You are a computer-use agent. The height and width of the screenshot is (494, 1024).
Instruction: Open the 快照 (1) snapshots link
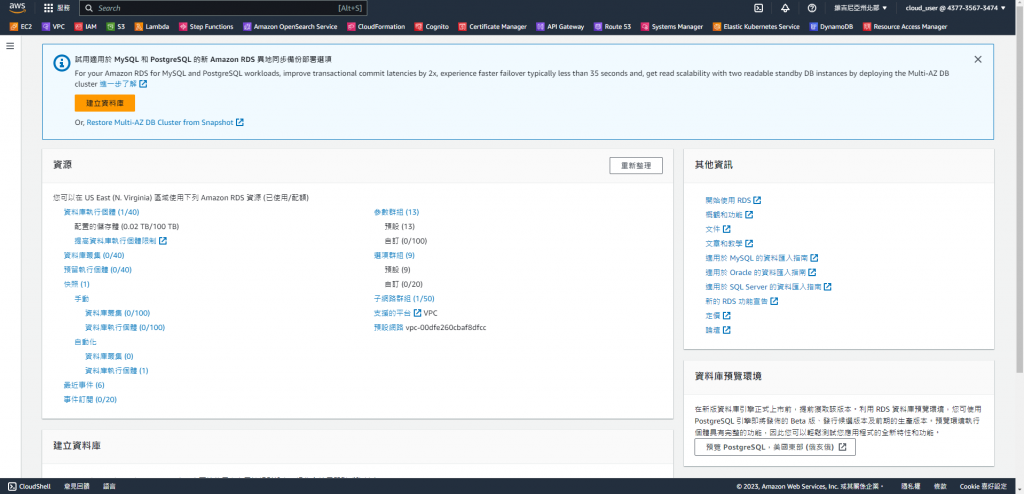pos(76,284)
